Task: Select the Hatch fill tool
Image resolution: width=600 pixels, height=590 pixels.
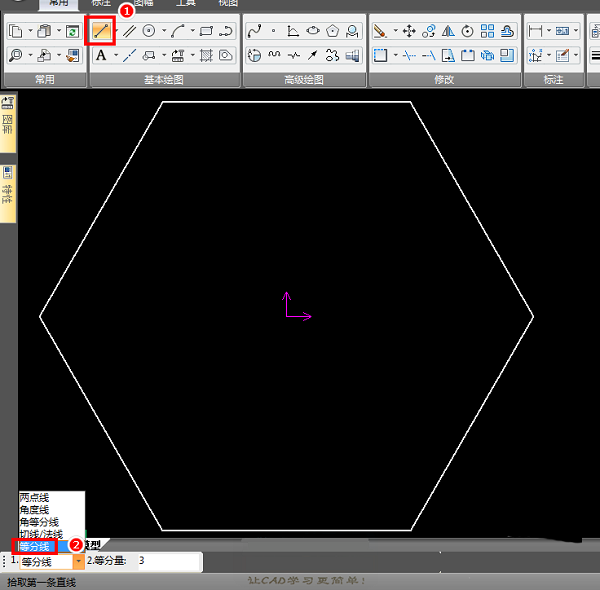Action: point(206,55)
